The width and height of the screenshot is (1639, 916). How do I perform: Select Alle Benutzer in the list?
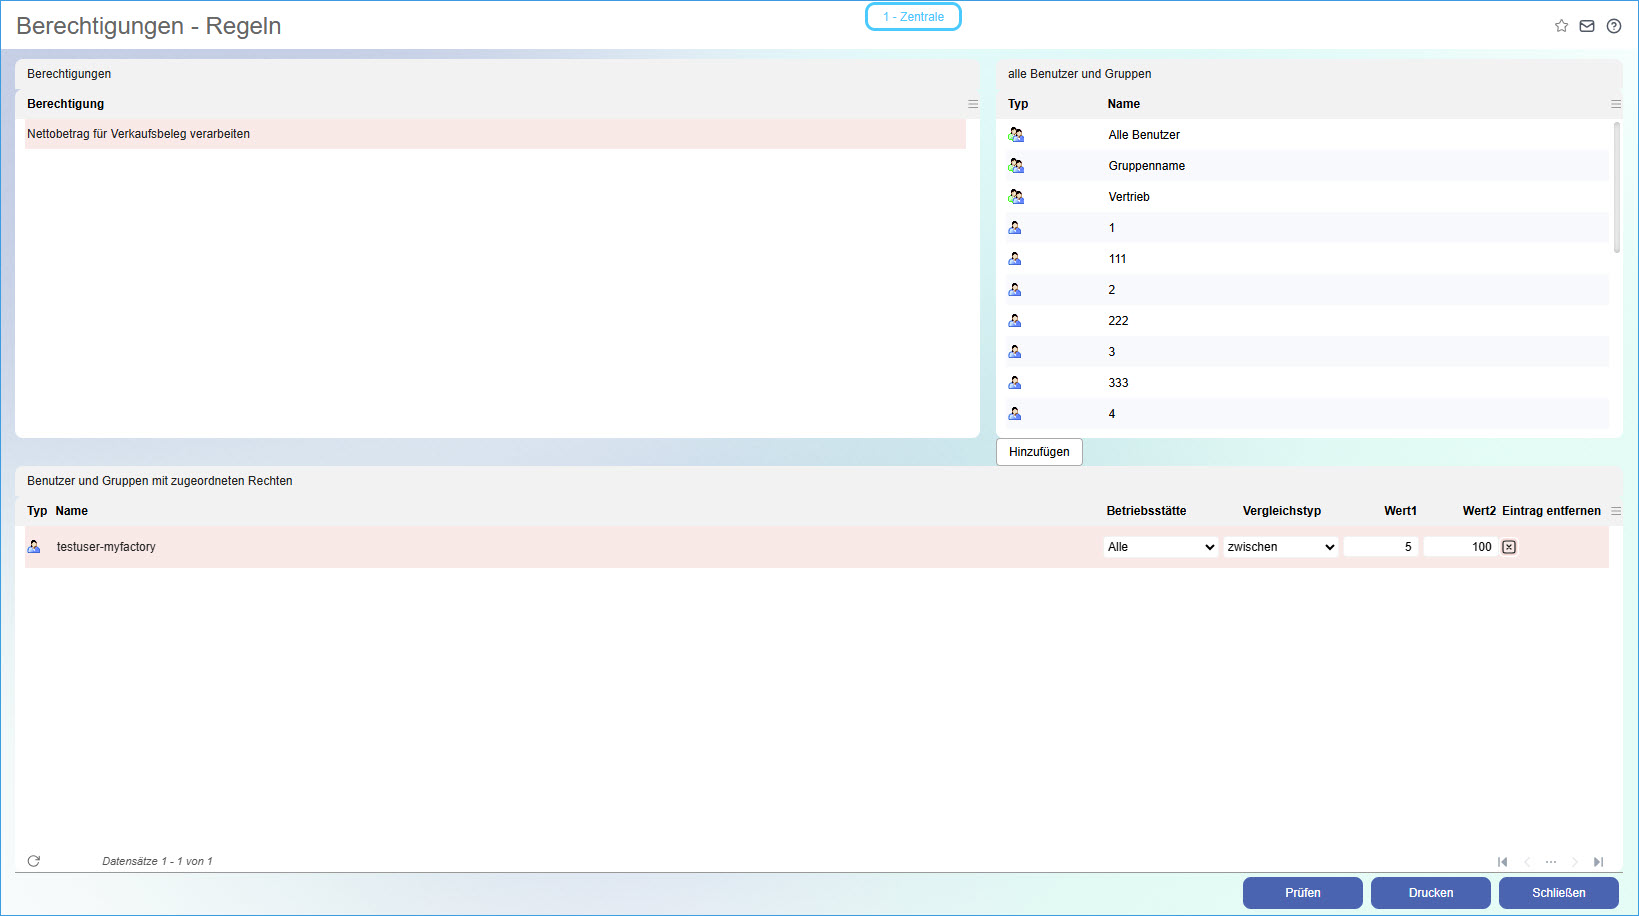pos(1144,135)
